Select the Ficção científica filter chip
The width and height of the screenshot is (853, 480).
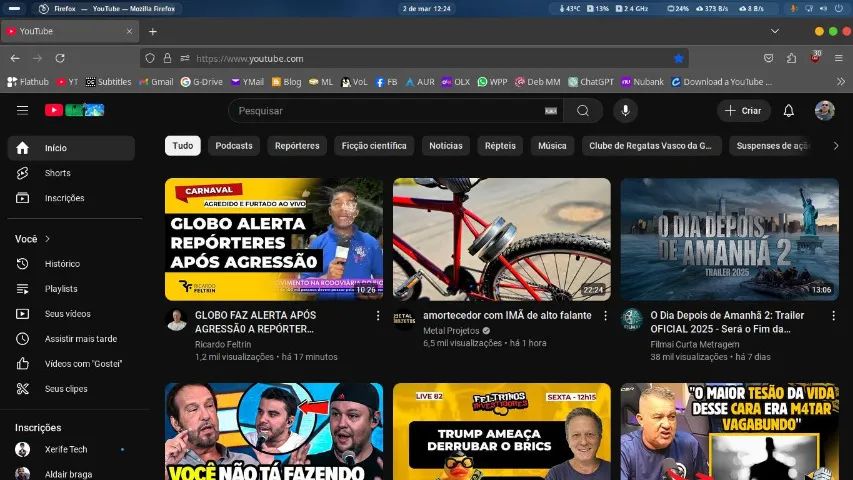374,146
